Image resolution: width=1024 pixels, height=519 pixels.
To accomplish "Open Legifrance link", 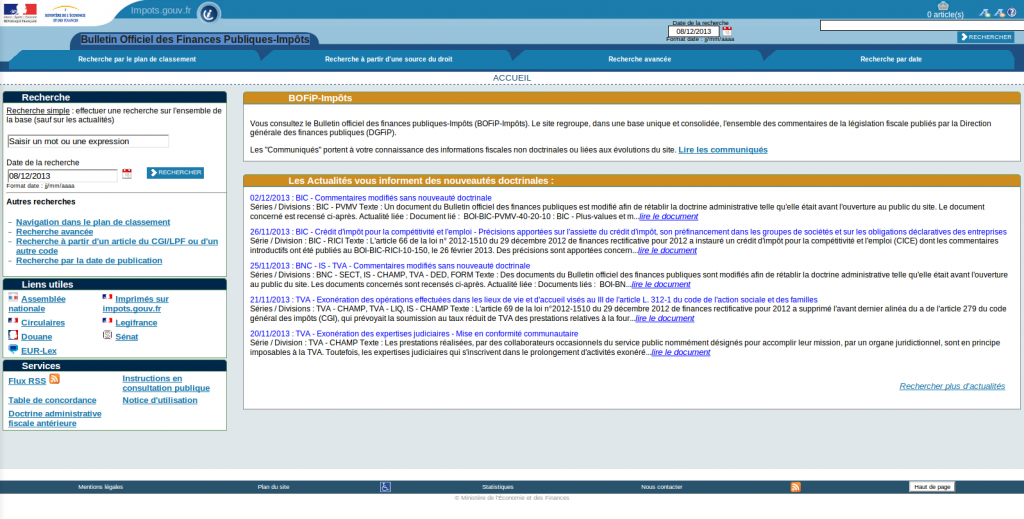I will click(x=136, y=323).
